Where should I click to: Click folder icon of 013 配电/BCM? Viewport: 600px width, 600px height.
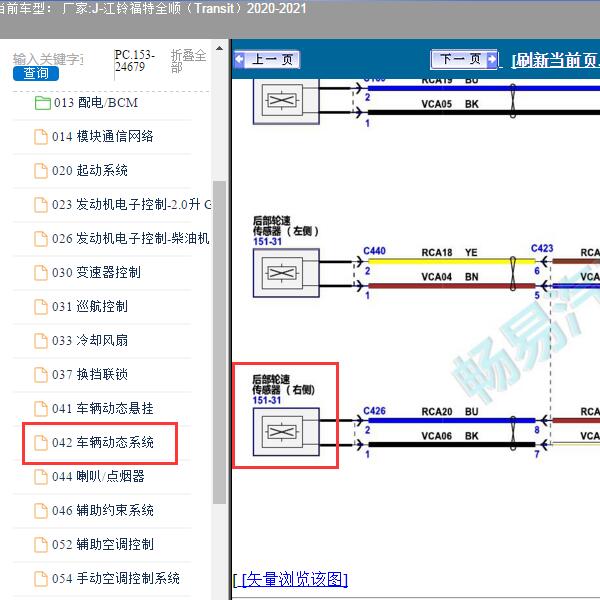coord(42,103)
